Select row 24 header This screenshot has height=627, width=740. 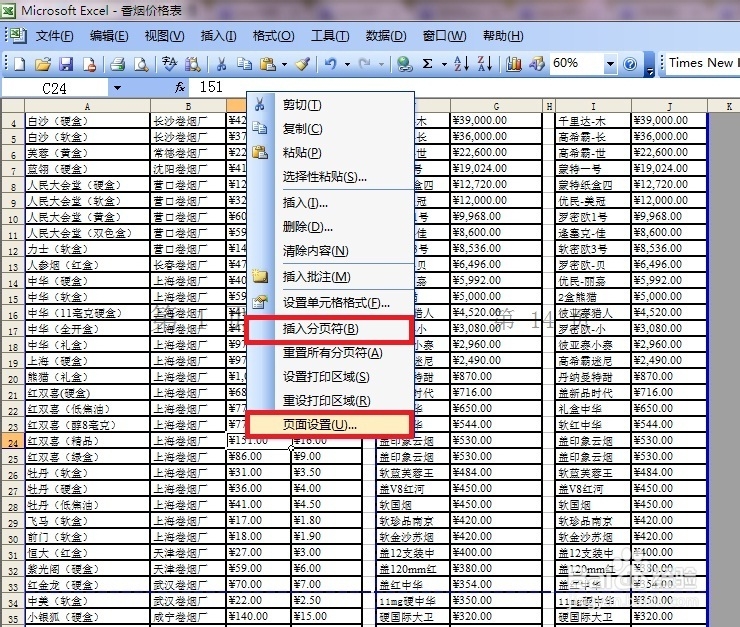point(13,443)
